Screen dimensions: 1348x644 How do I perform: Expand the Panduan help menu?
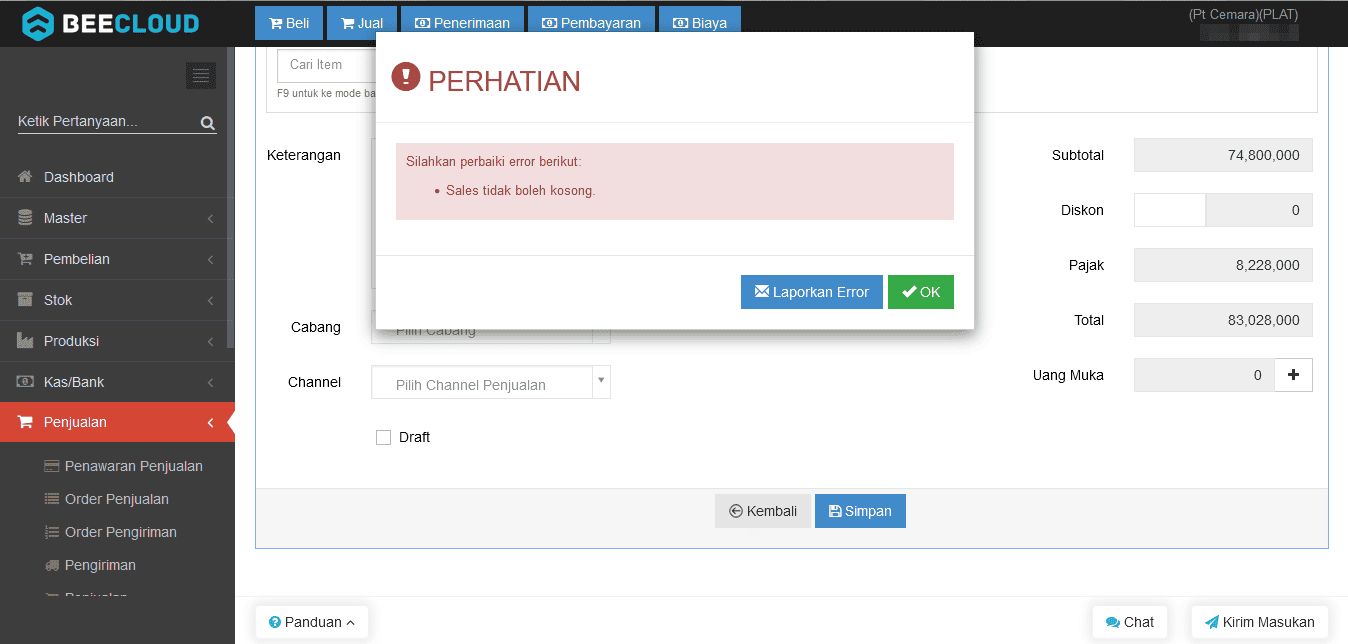(x=312, y=622)
